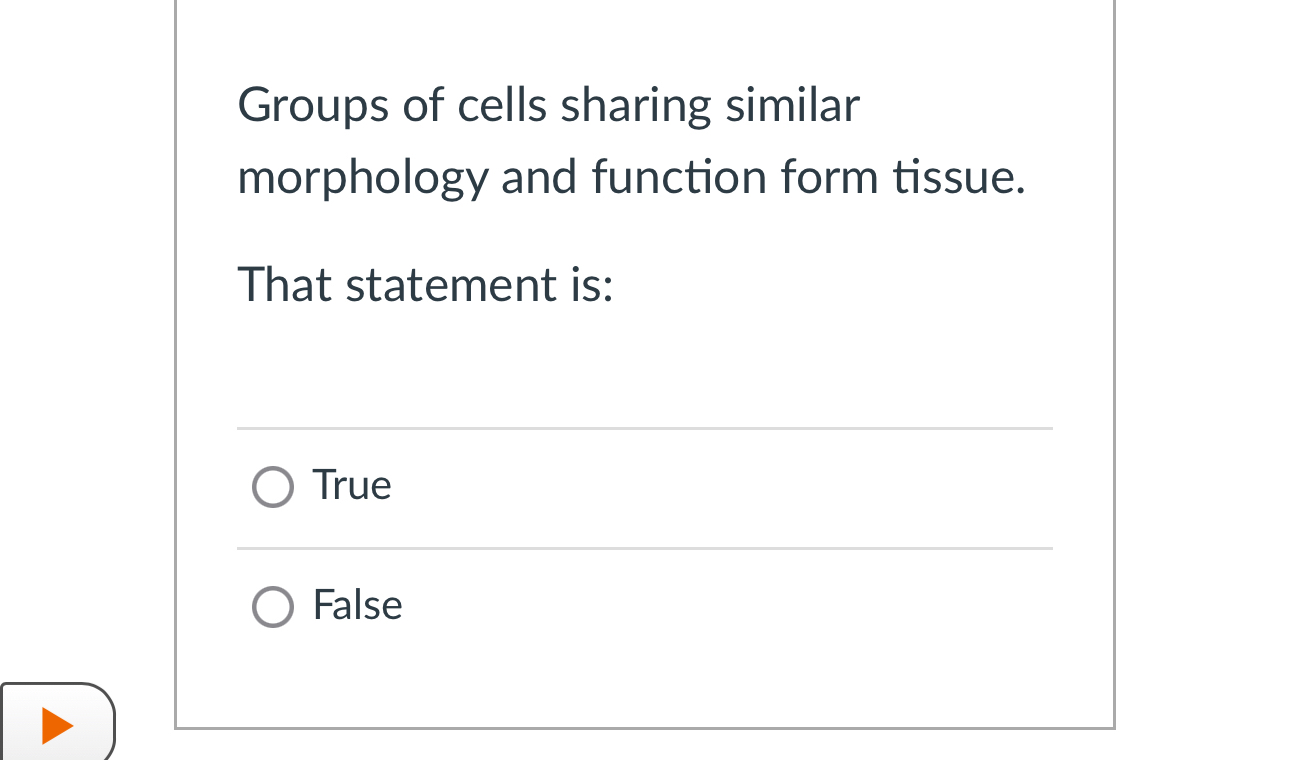Click the 'That statement is:' prompt

click(x=426, y=286)
